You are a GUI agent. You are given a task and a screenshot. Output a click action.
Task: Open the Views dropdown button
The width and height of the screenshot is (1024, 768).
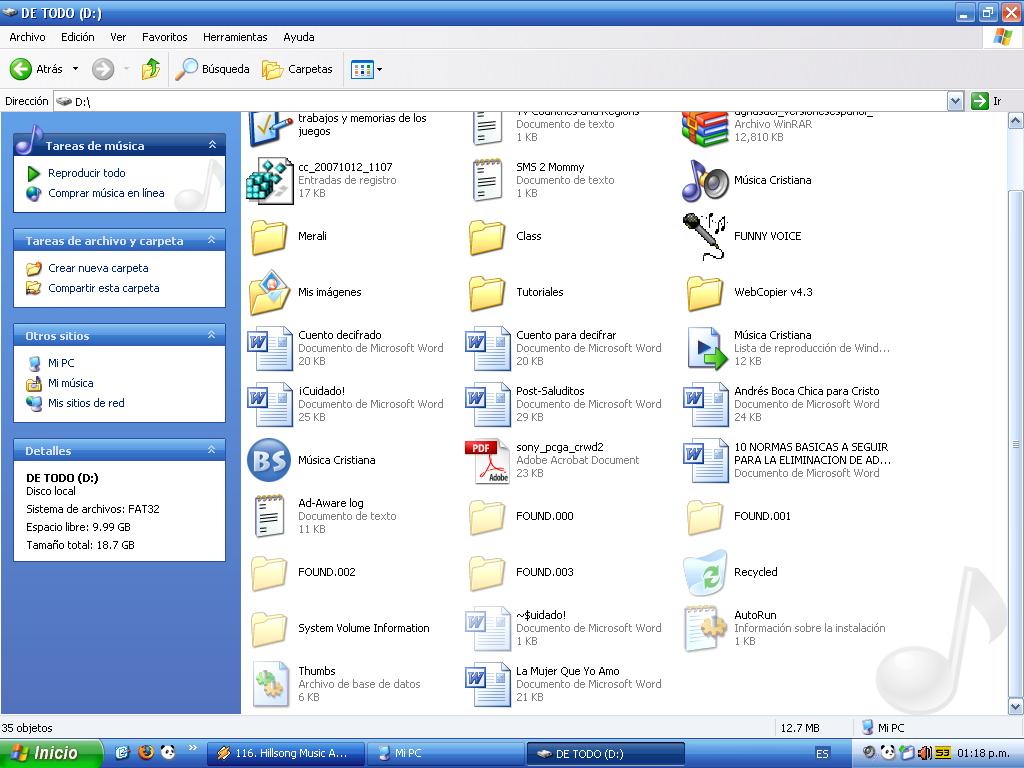[366, 69]
